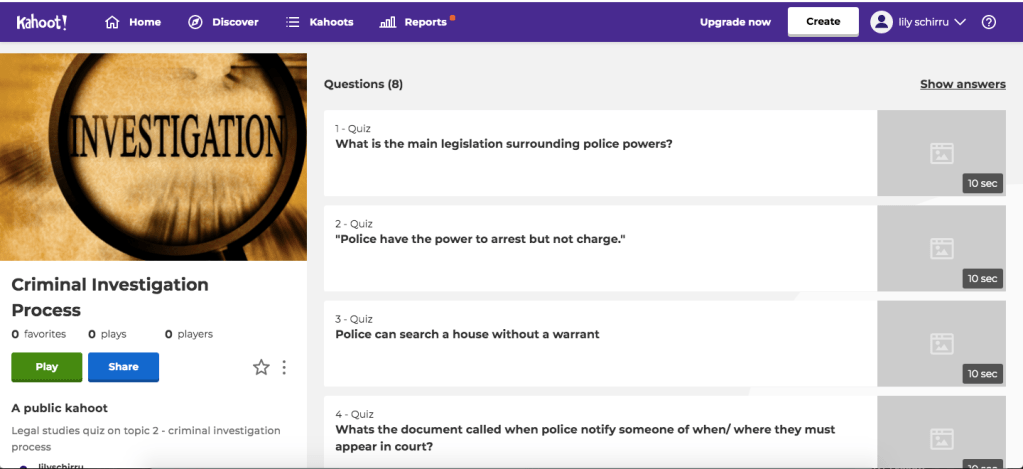This screenshot has height=469, width=1023.
Task: Open the help question mark icon
Action: (x=989, y=22)
